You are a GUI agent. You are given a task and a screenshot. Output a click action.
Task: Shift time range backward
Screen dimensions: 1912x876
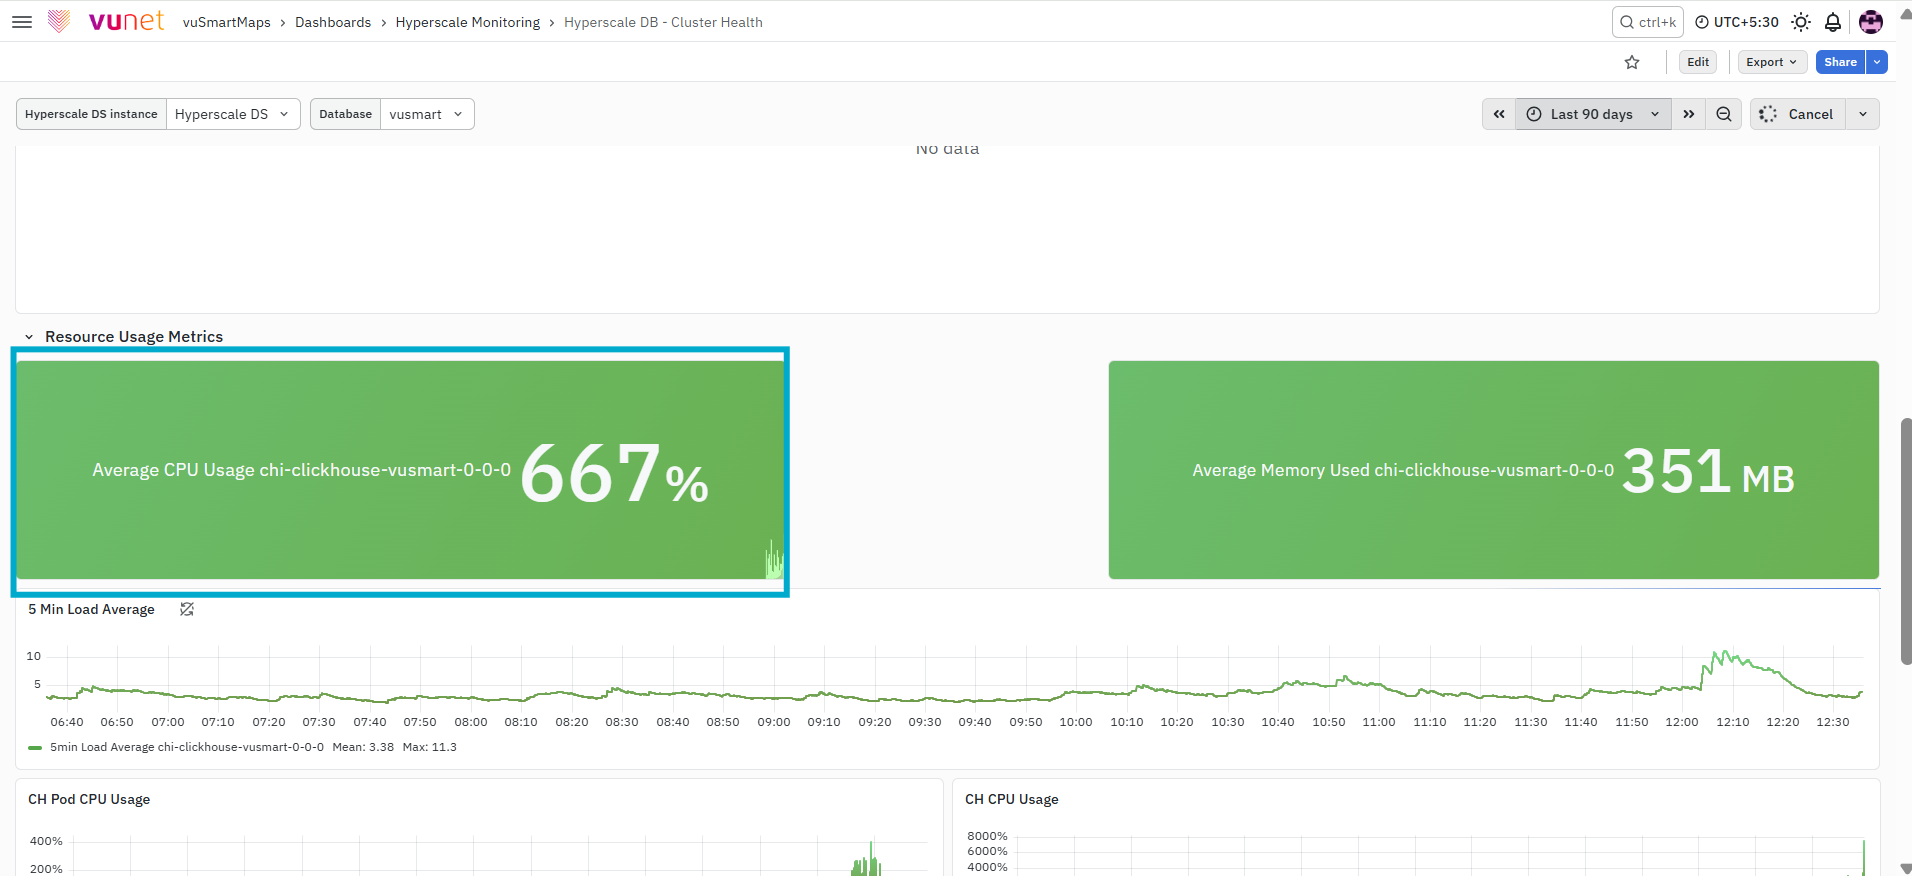click(x=1499, y=114)
